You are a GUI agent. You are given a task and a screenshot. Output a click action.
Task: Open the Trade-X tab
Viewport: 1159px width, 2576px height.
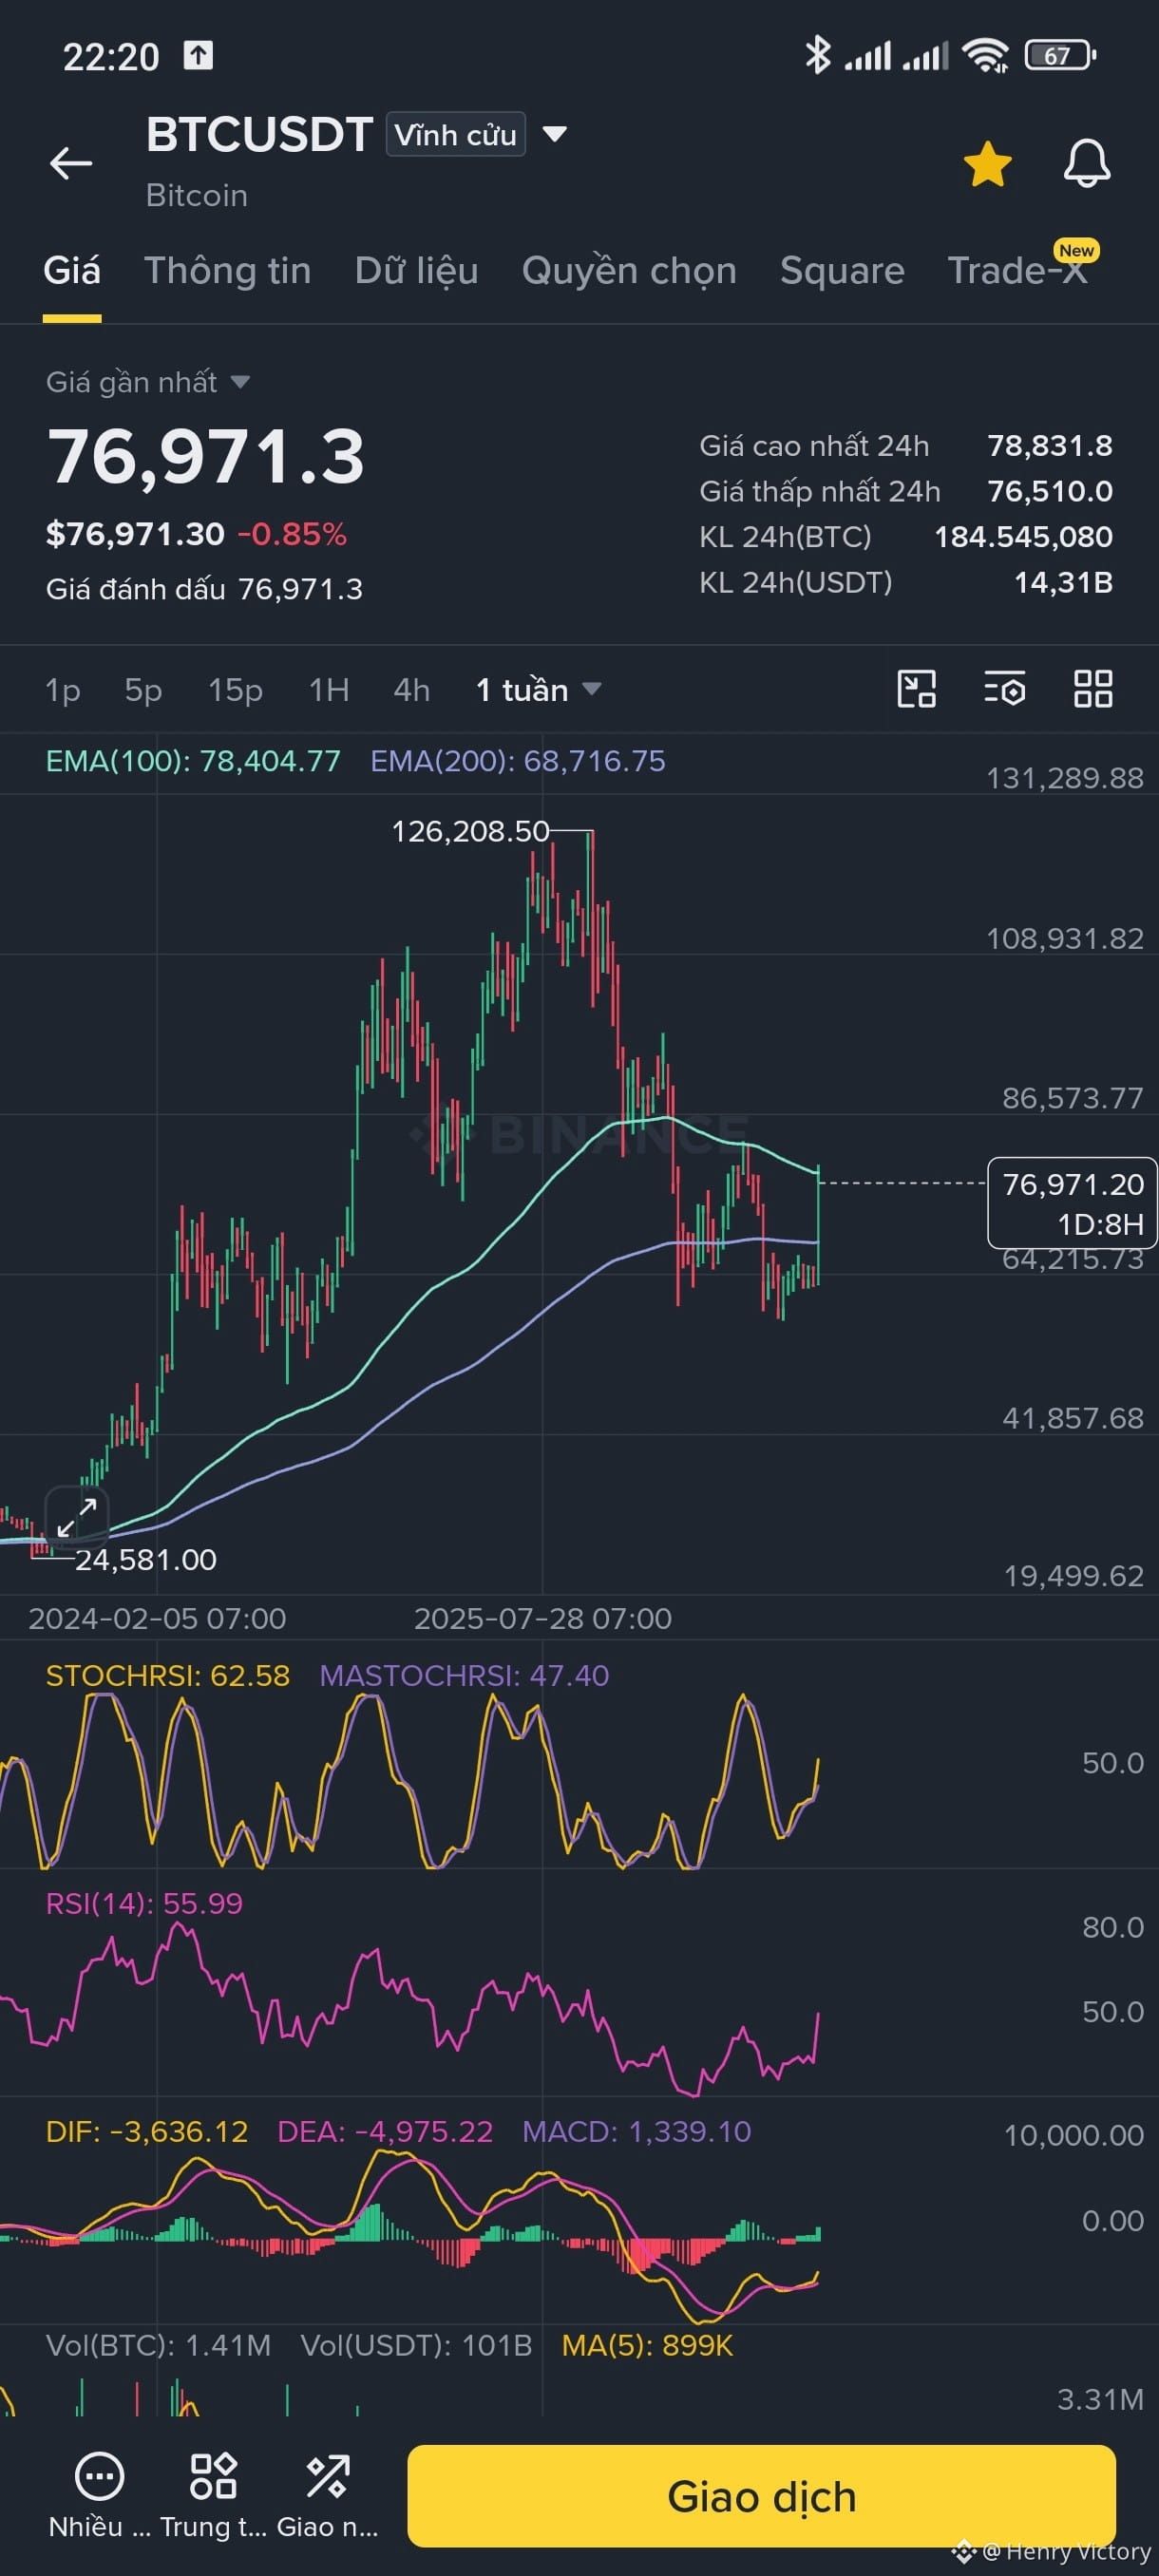(1018, 271)
